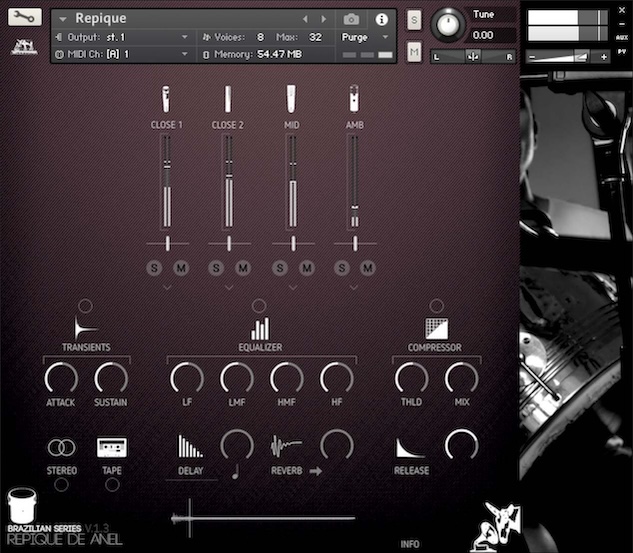Click the Equalizer bars icon
This screenshot has height=553, width=633.
click(260, 328)
